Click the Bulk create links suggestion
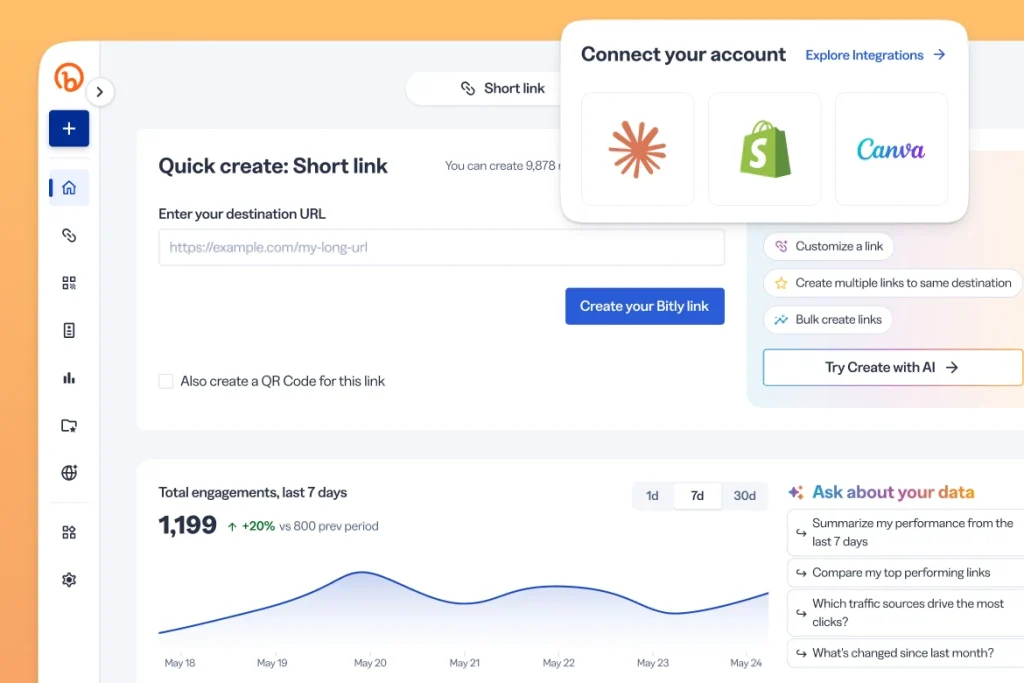This screenshot has width=1024, height=683. [827, 319]
